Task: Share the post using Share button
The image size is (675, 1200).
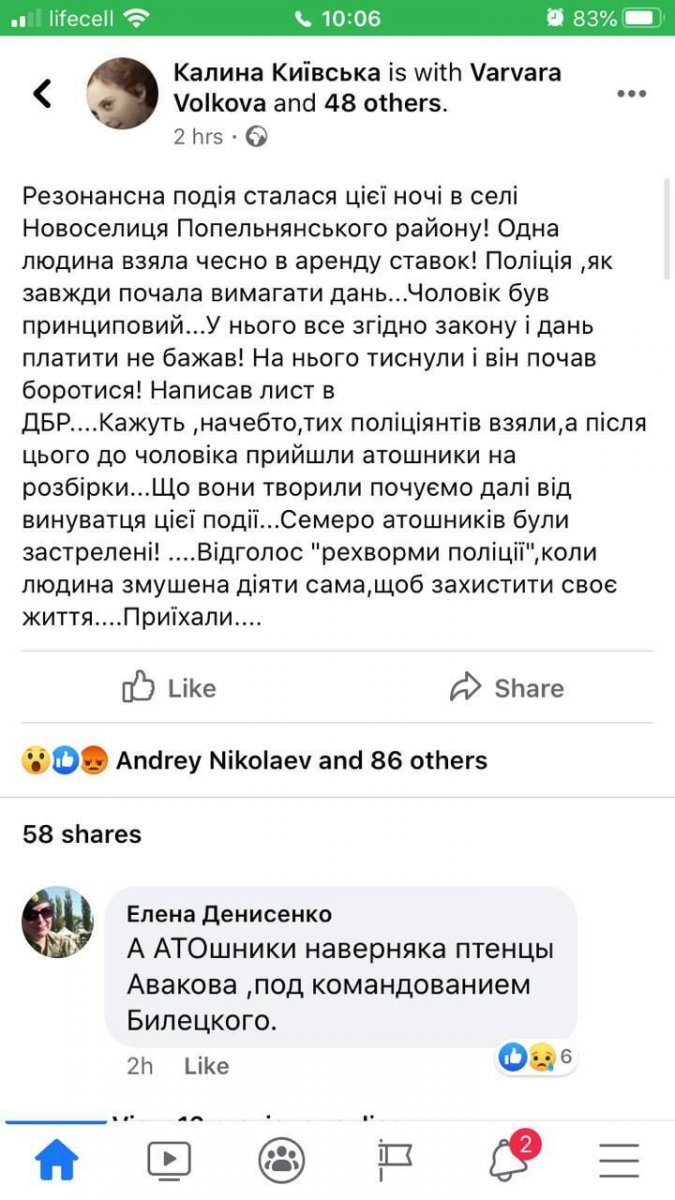Action: click(506, 688)
